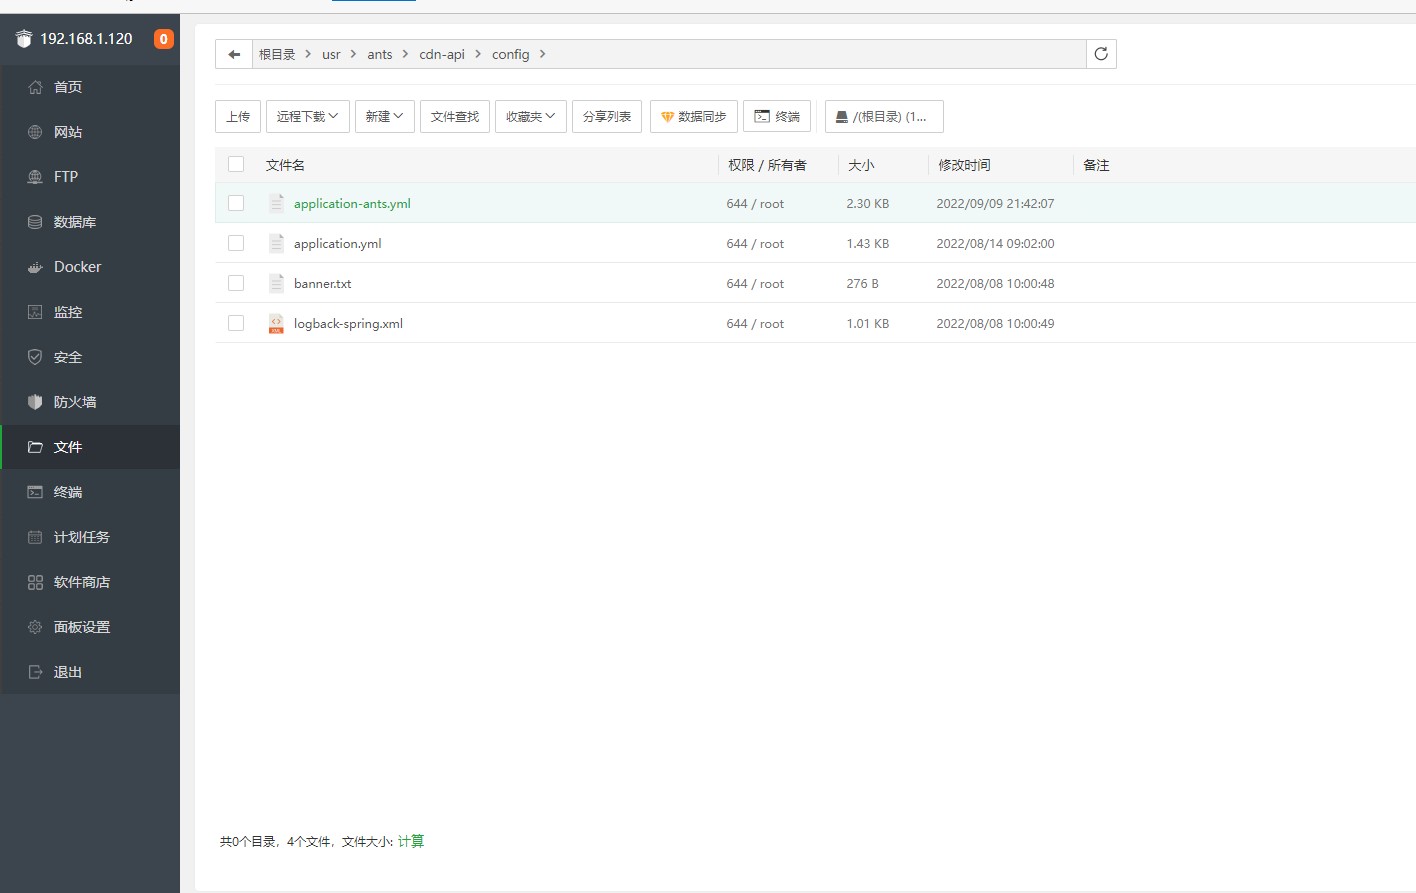Select all files via header checkbox
This screenshot has width=1416, height=893.
point(236,164)
